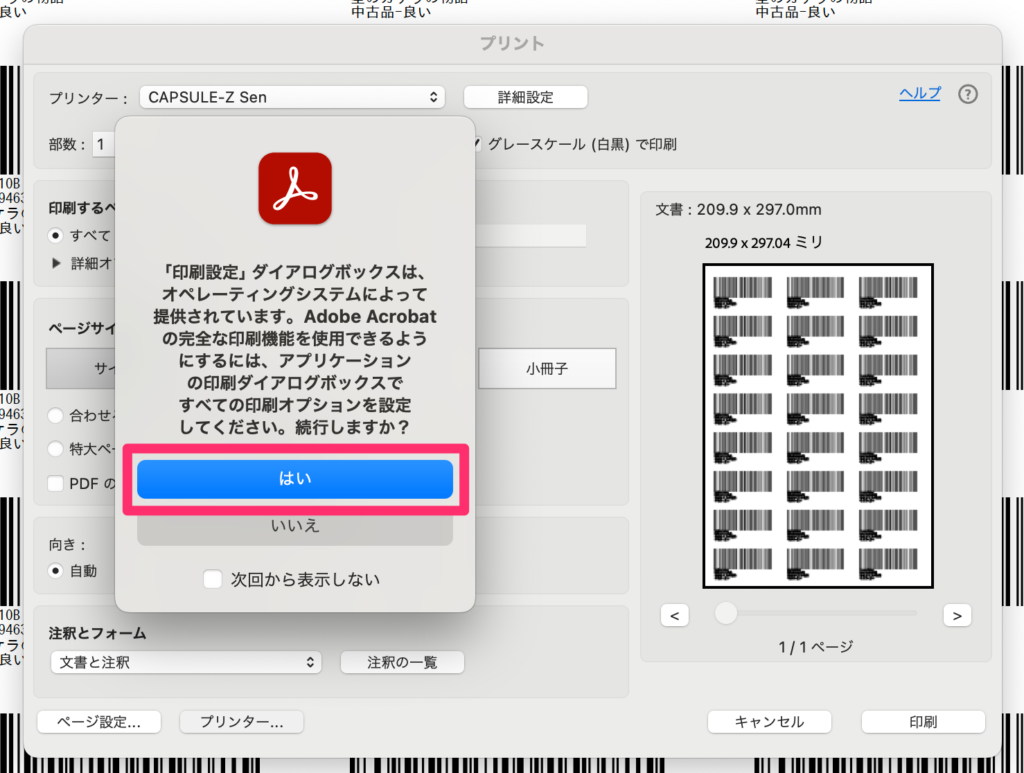Confirm with the はい button
1024x773 pixels.
(295, 479)
